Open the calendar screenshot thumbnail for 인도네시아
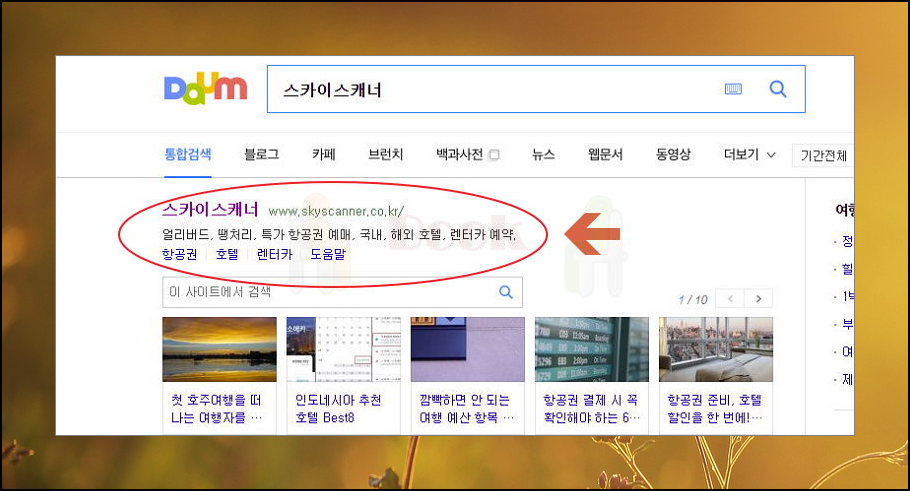 [344, 349]
